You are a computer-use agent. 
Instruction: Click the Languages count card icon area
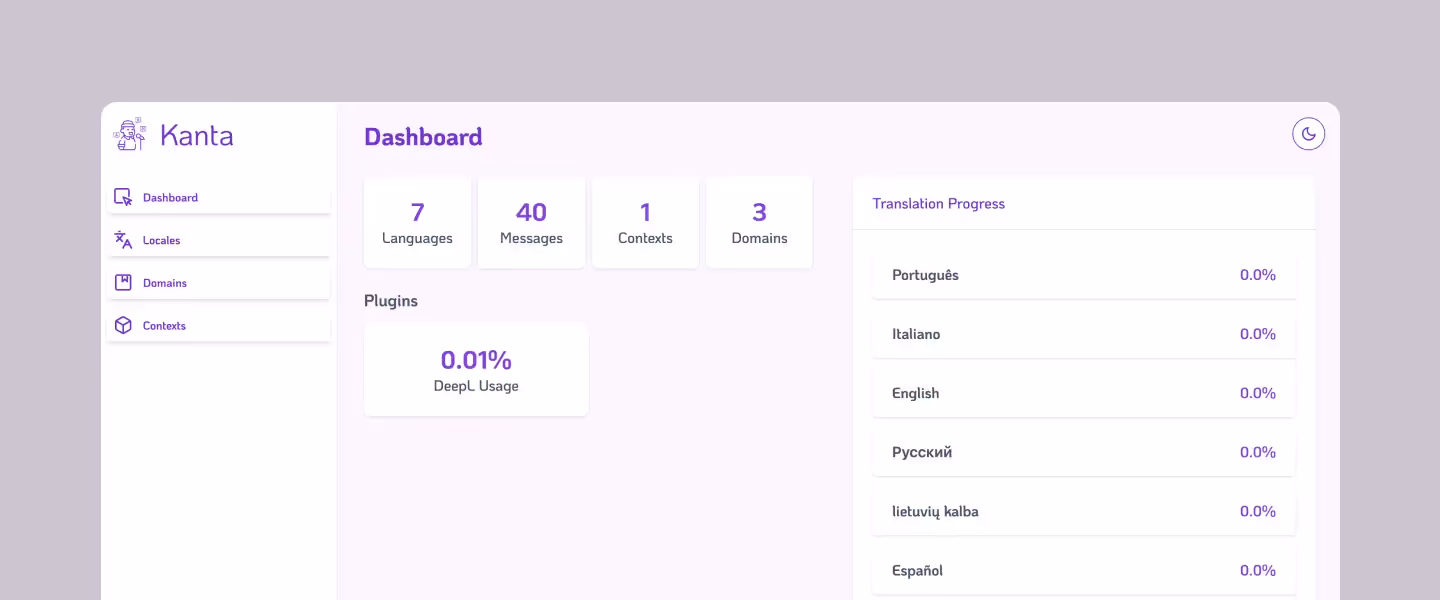(x=417, y=222)
